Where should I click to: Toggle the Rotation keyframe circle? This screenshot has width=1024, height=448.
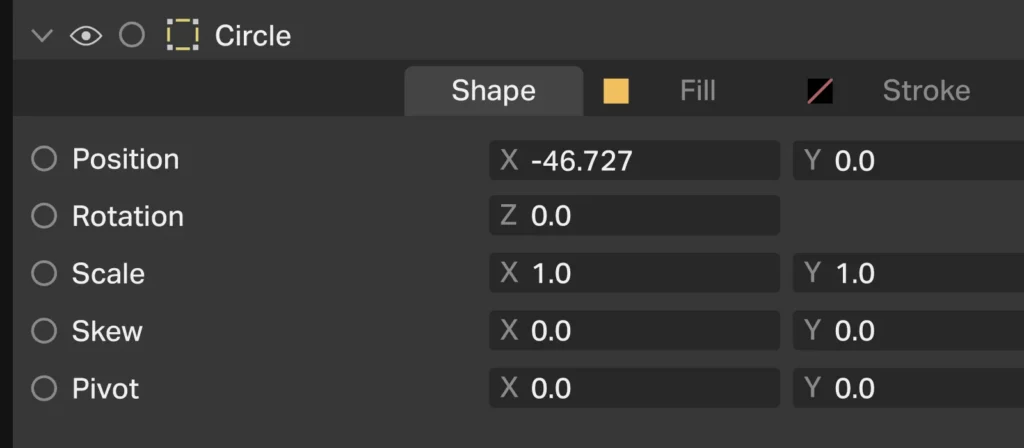click(44, 216)
